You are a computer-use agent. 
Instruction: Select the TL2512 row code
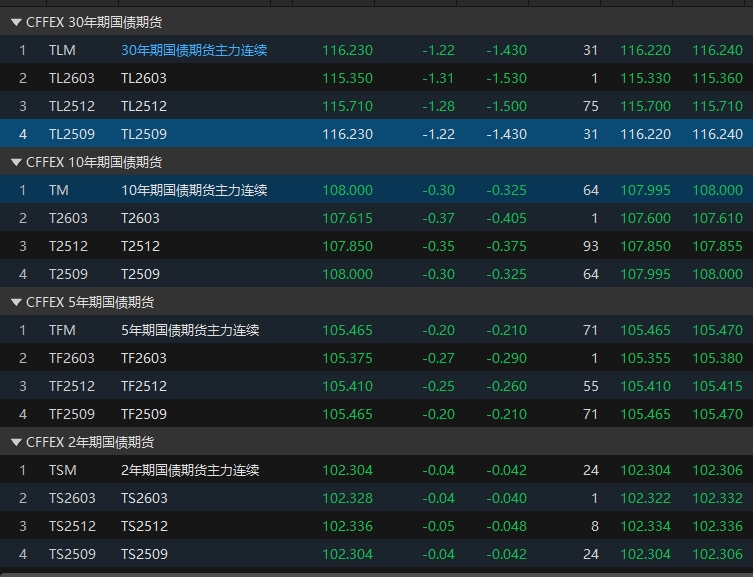(72, 106)
